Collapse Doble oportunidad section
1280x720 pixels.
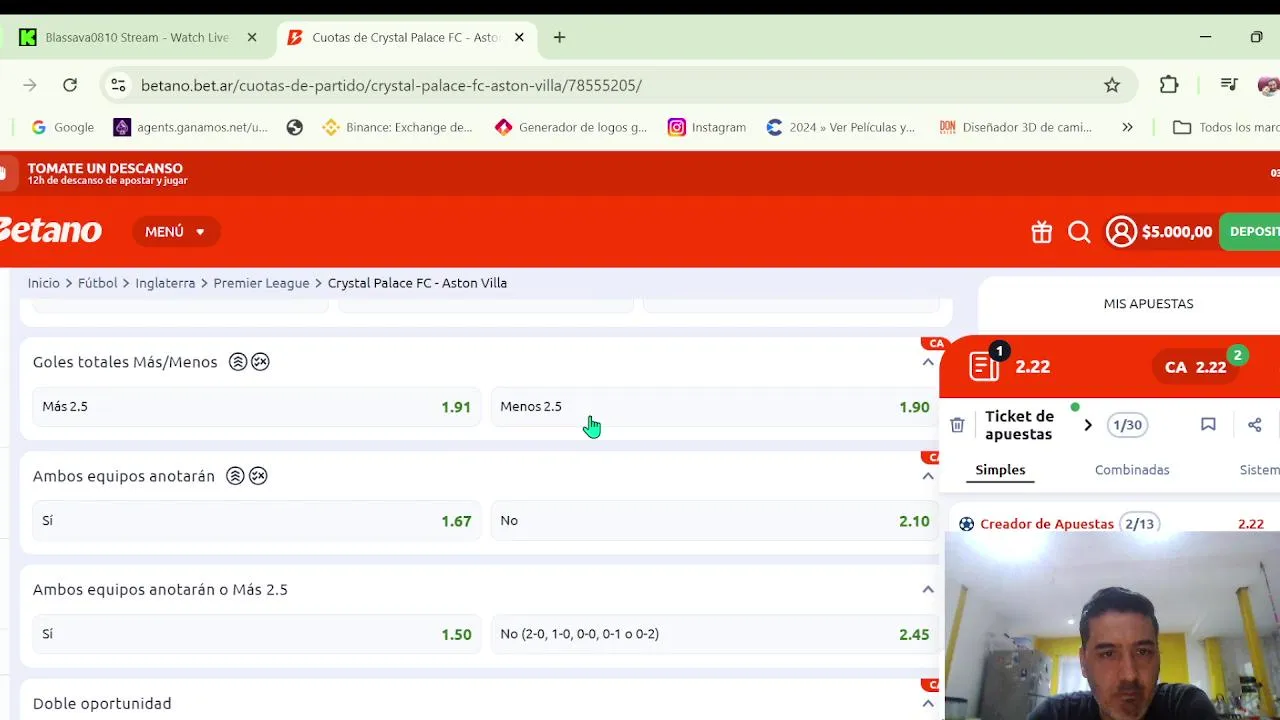tap(928, 703)
